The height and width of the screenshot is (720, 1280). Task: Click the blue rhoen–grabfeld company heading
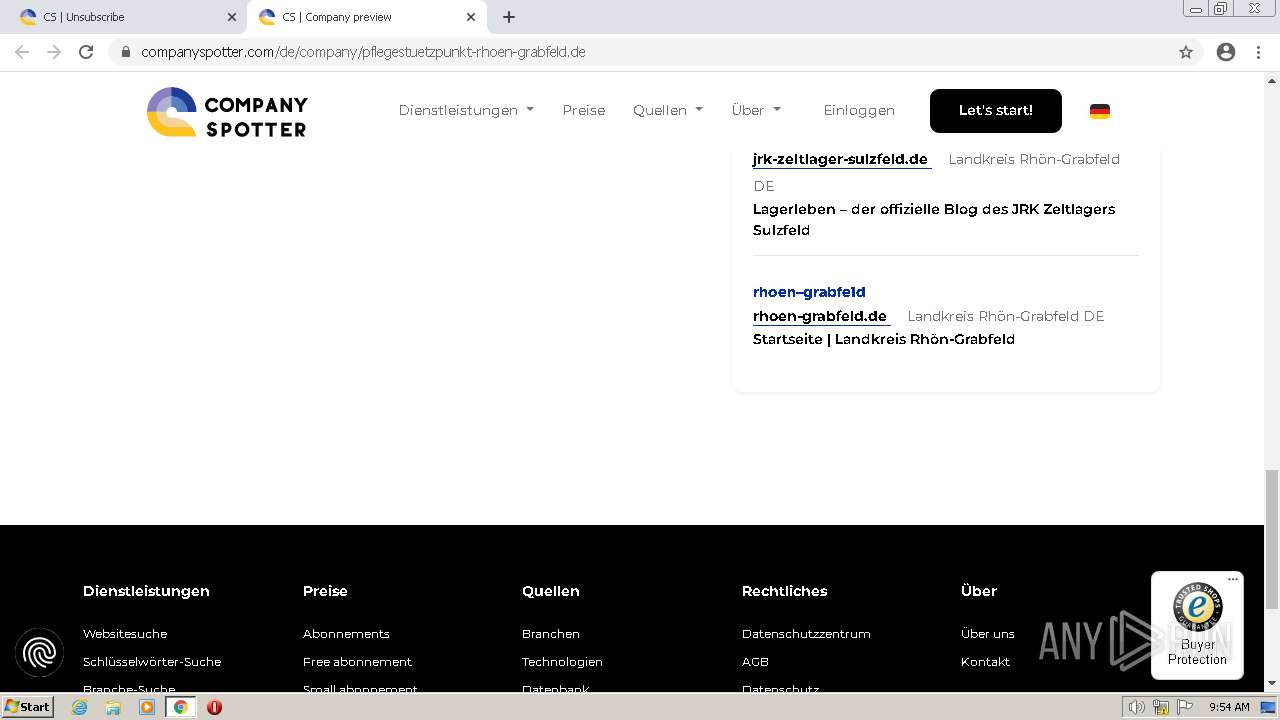click(809, 292)
